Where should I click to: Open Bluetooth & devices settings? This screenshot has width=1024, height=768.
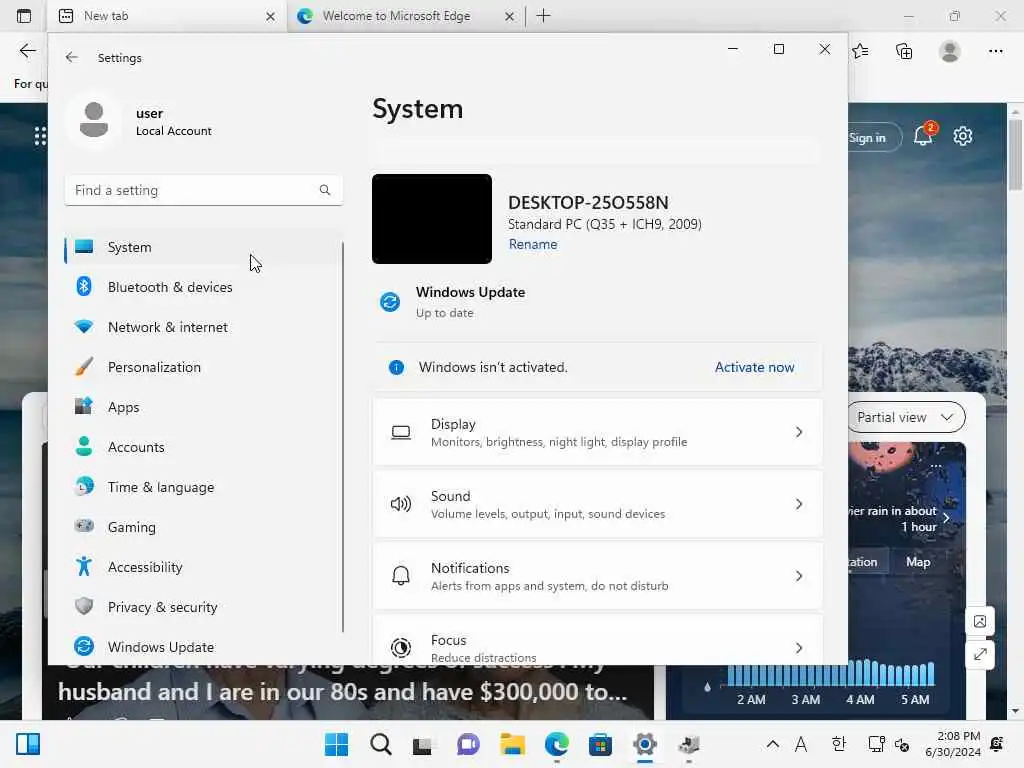[202, 287]
